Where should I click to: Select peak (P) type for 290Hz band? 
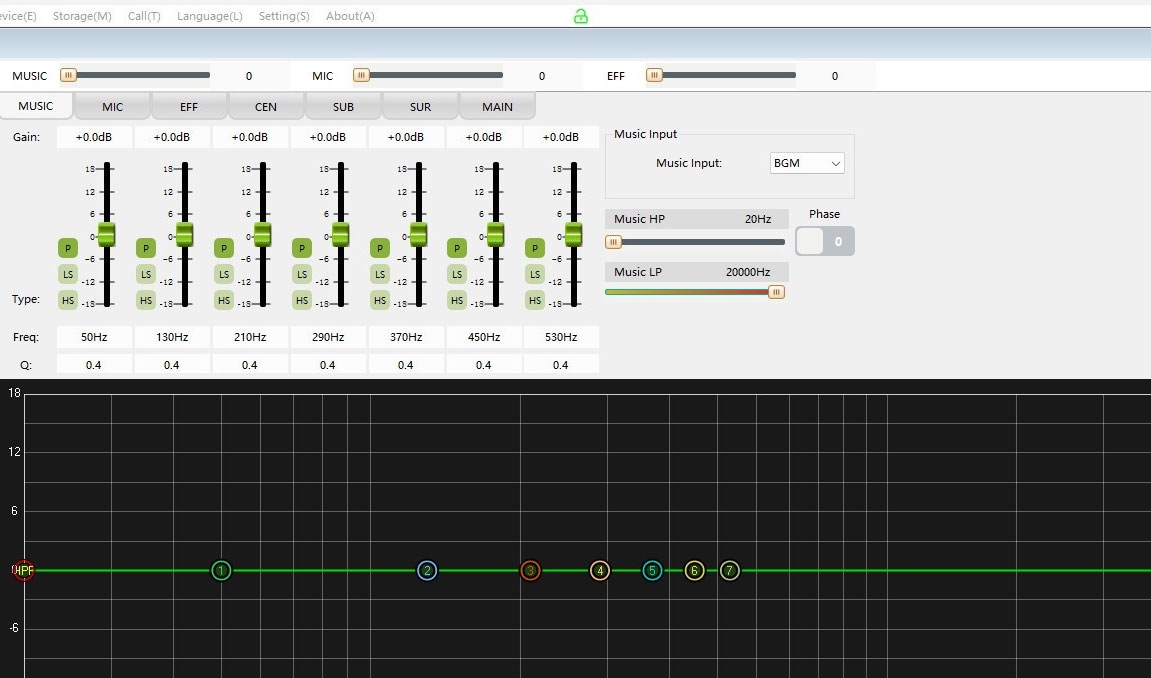pos(301,248)
